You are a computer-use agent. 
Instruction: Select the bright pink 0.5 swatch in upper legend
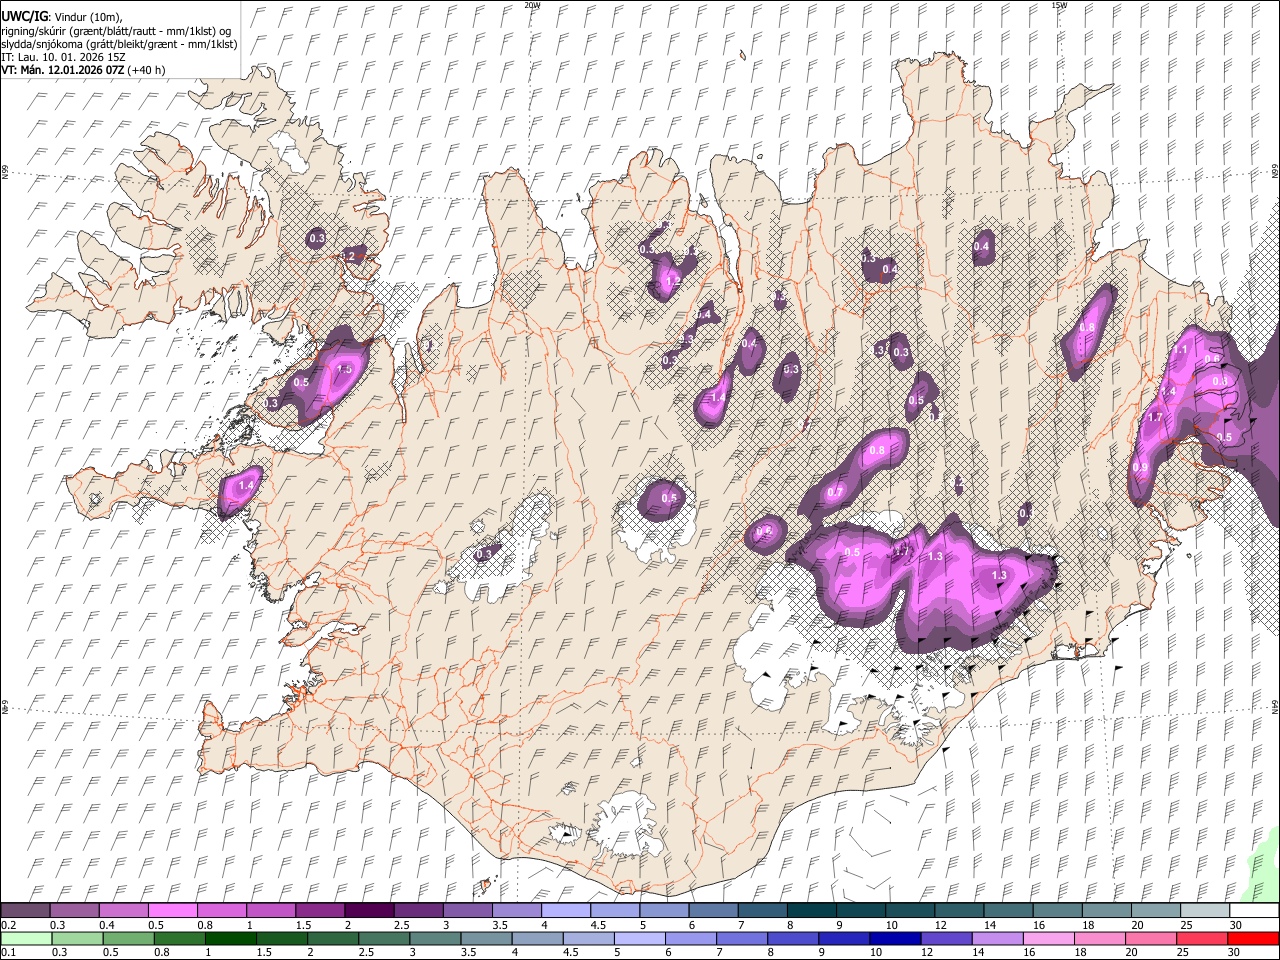(x=172, y=911)
